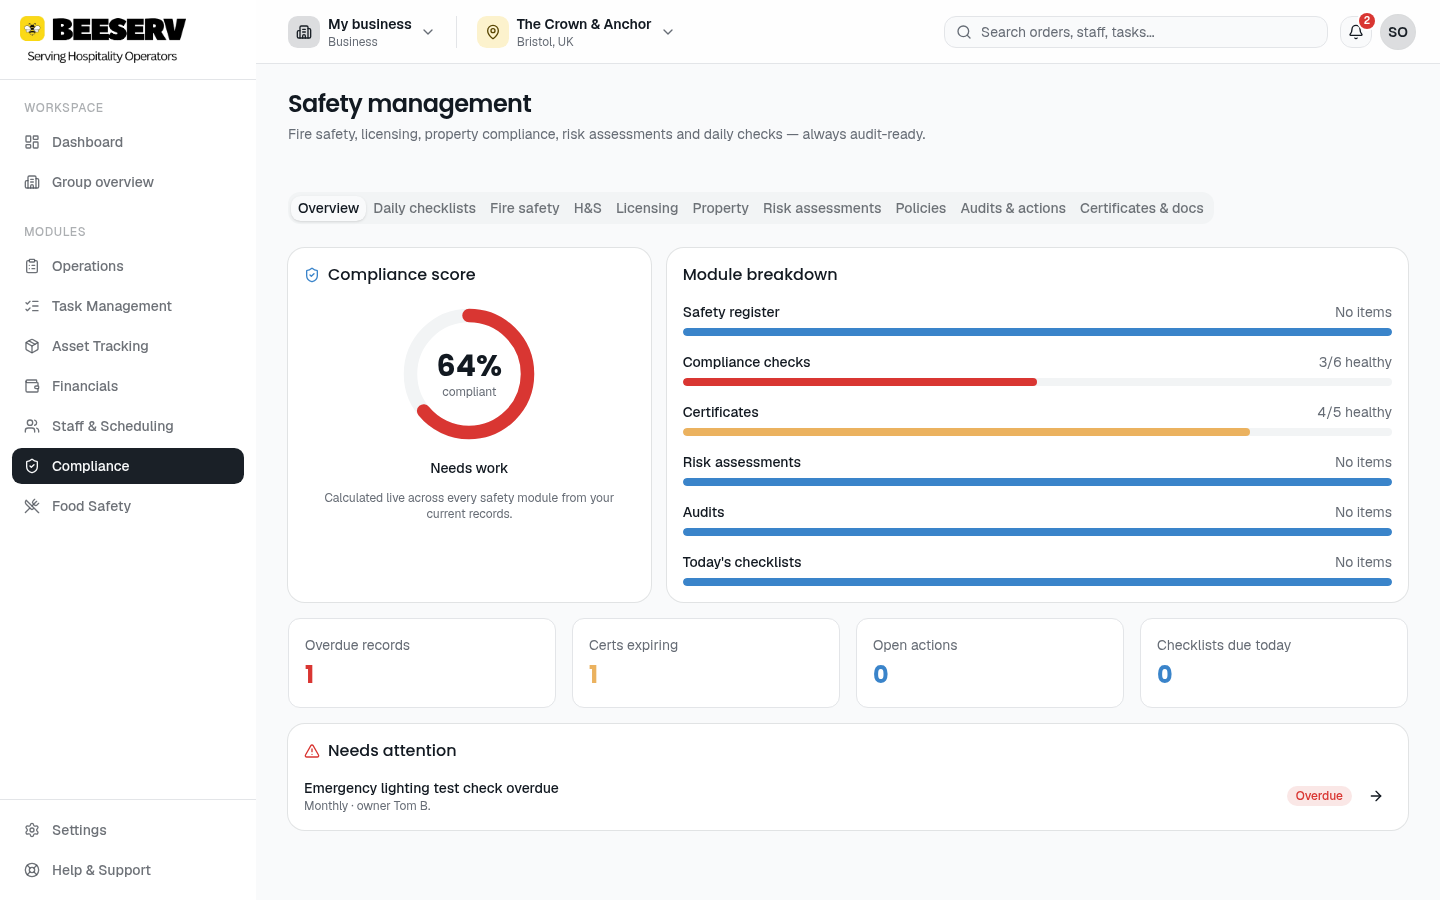Open Settings from the sidebar
Image resolution: width=1440 pixels, height=900 pixels.
coord(128,830)
